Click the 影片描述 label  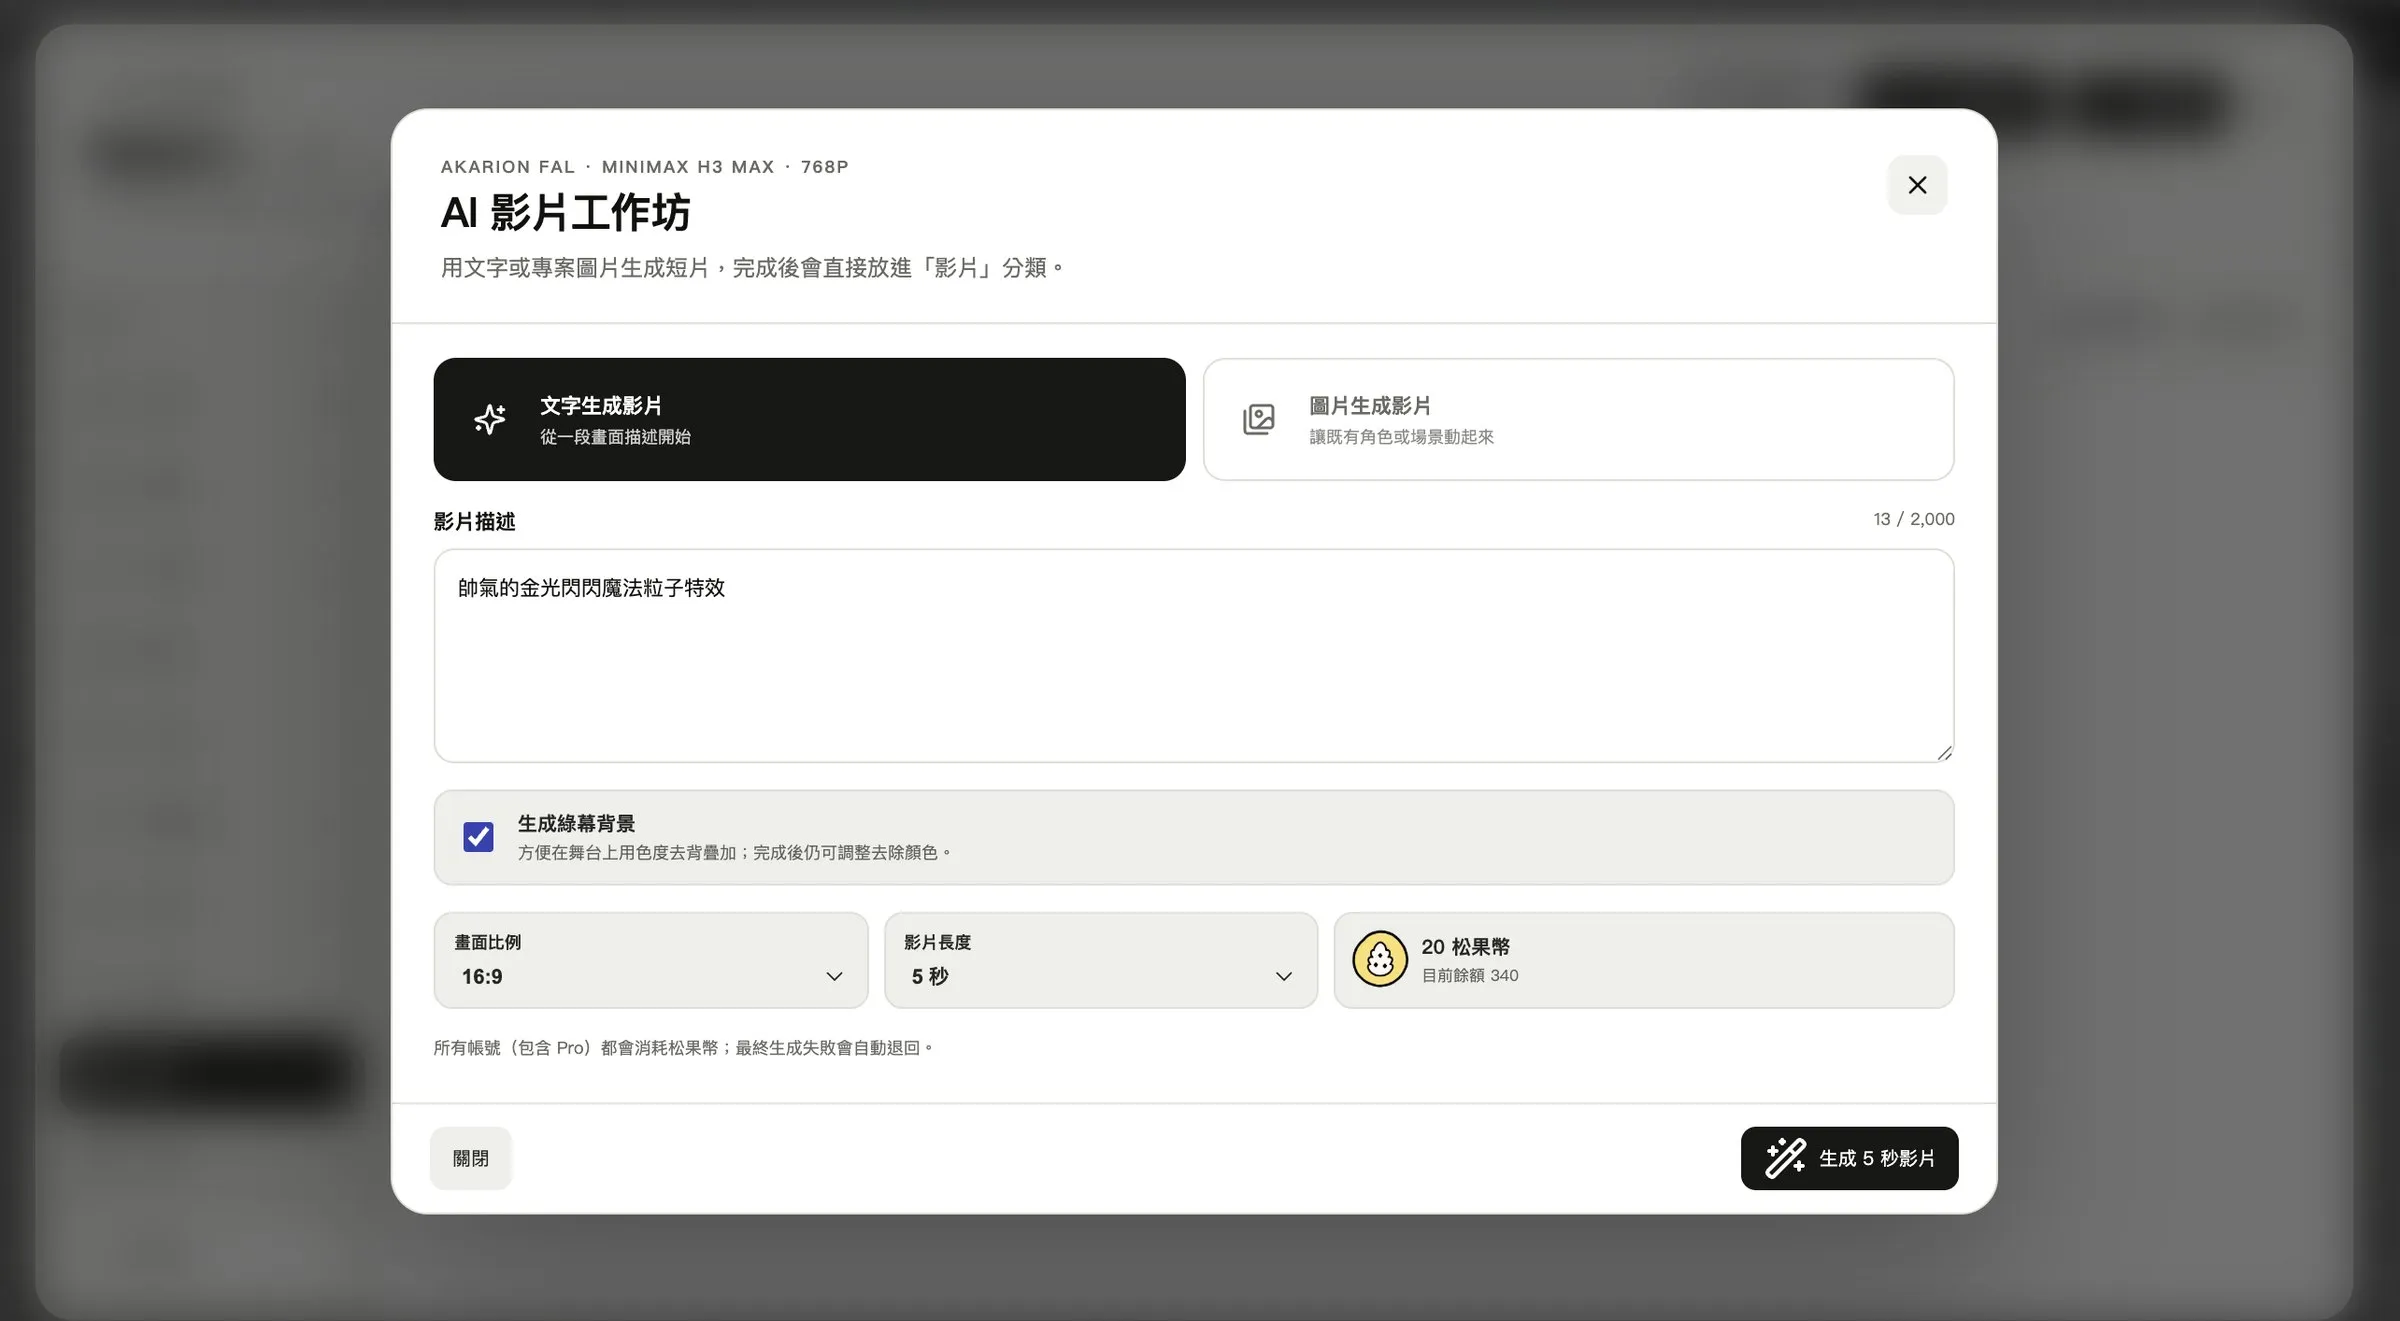click(x=474, y=521)
